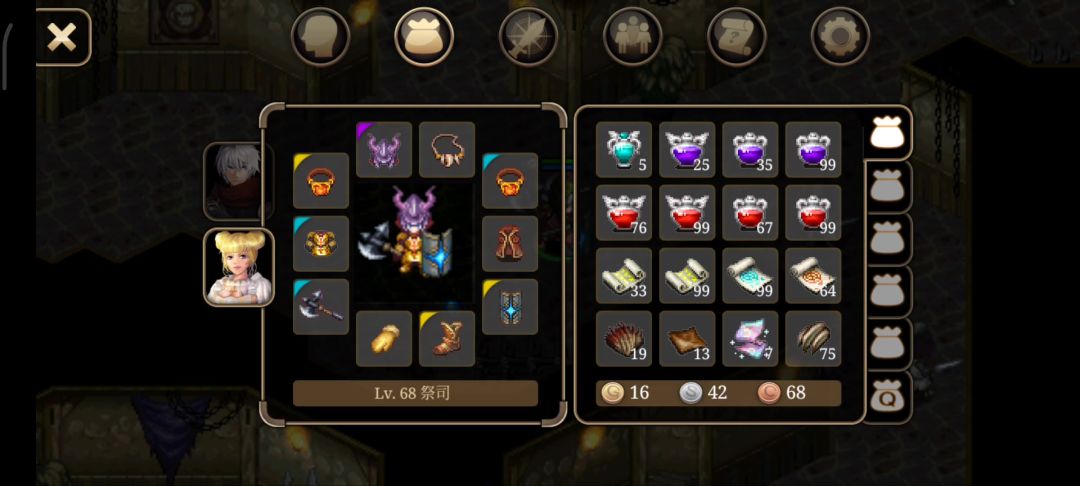1080x486 pixels.
Task: Select the battle axe weapon slot
Action: [x=321, y=307]
